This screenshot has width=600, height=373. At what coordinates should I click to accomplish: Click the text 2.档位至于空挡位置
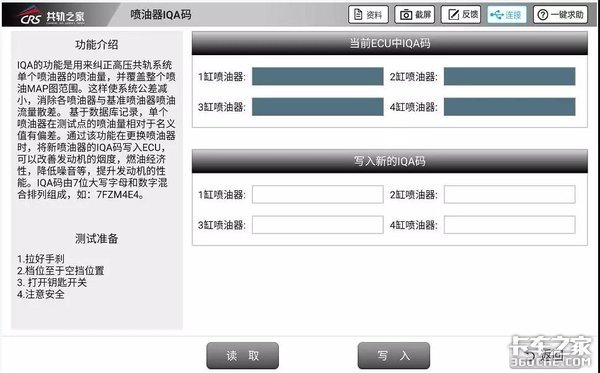pyautogui.click(x=60, y=270)
